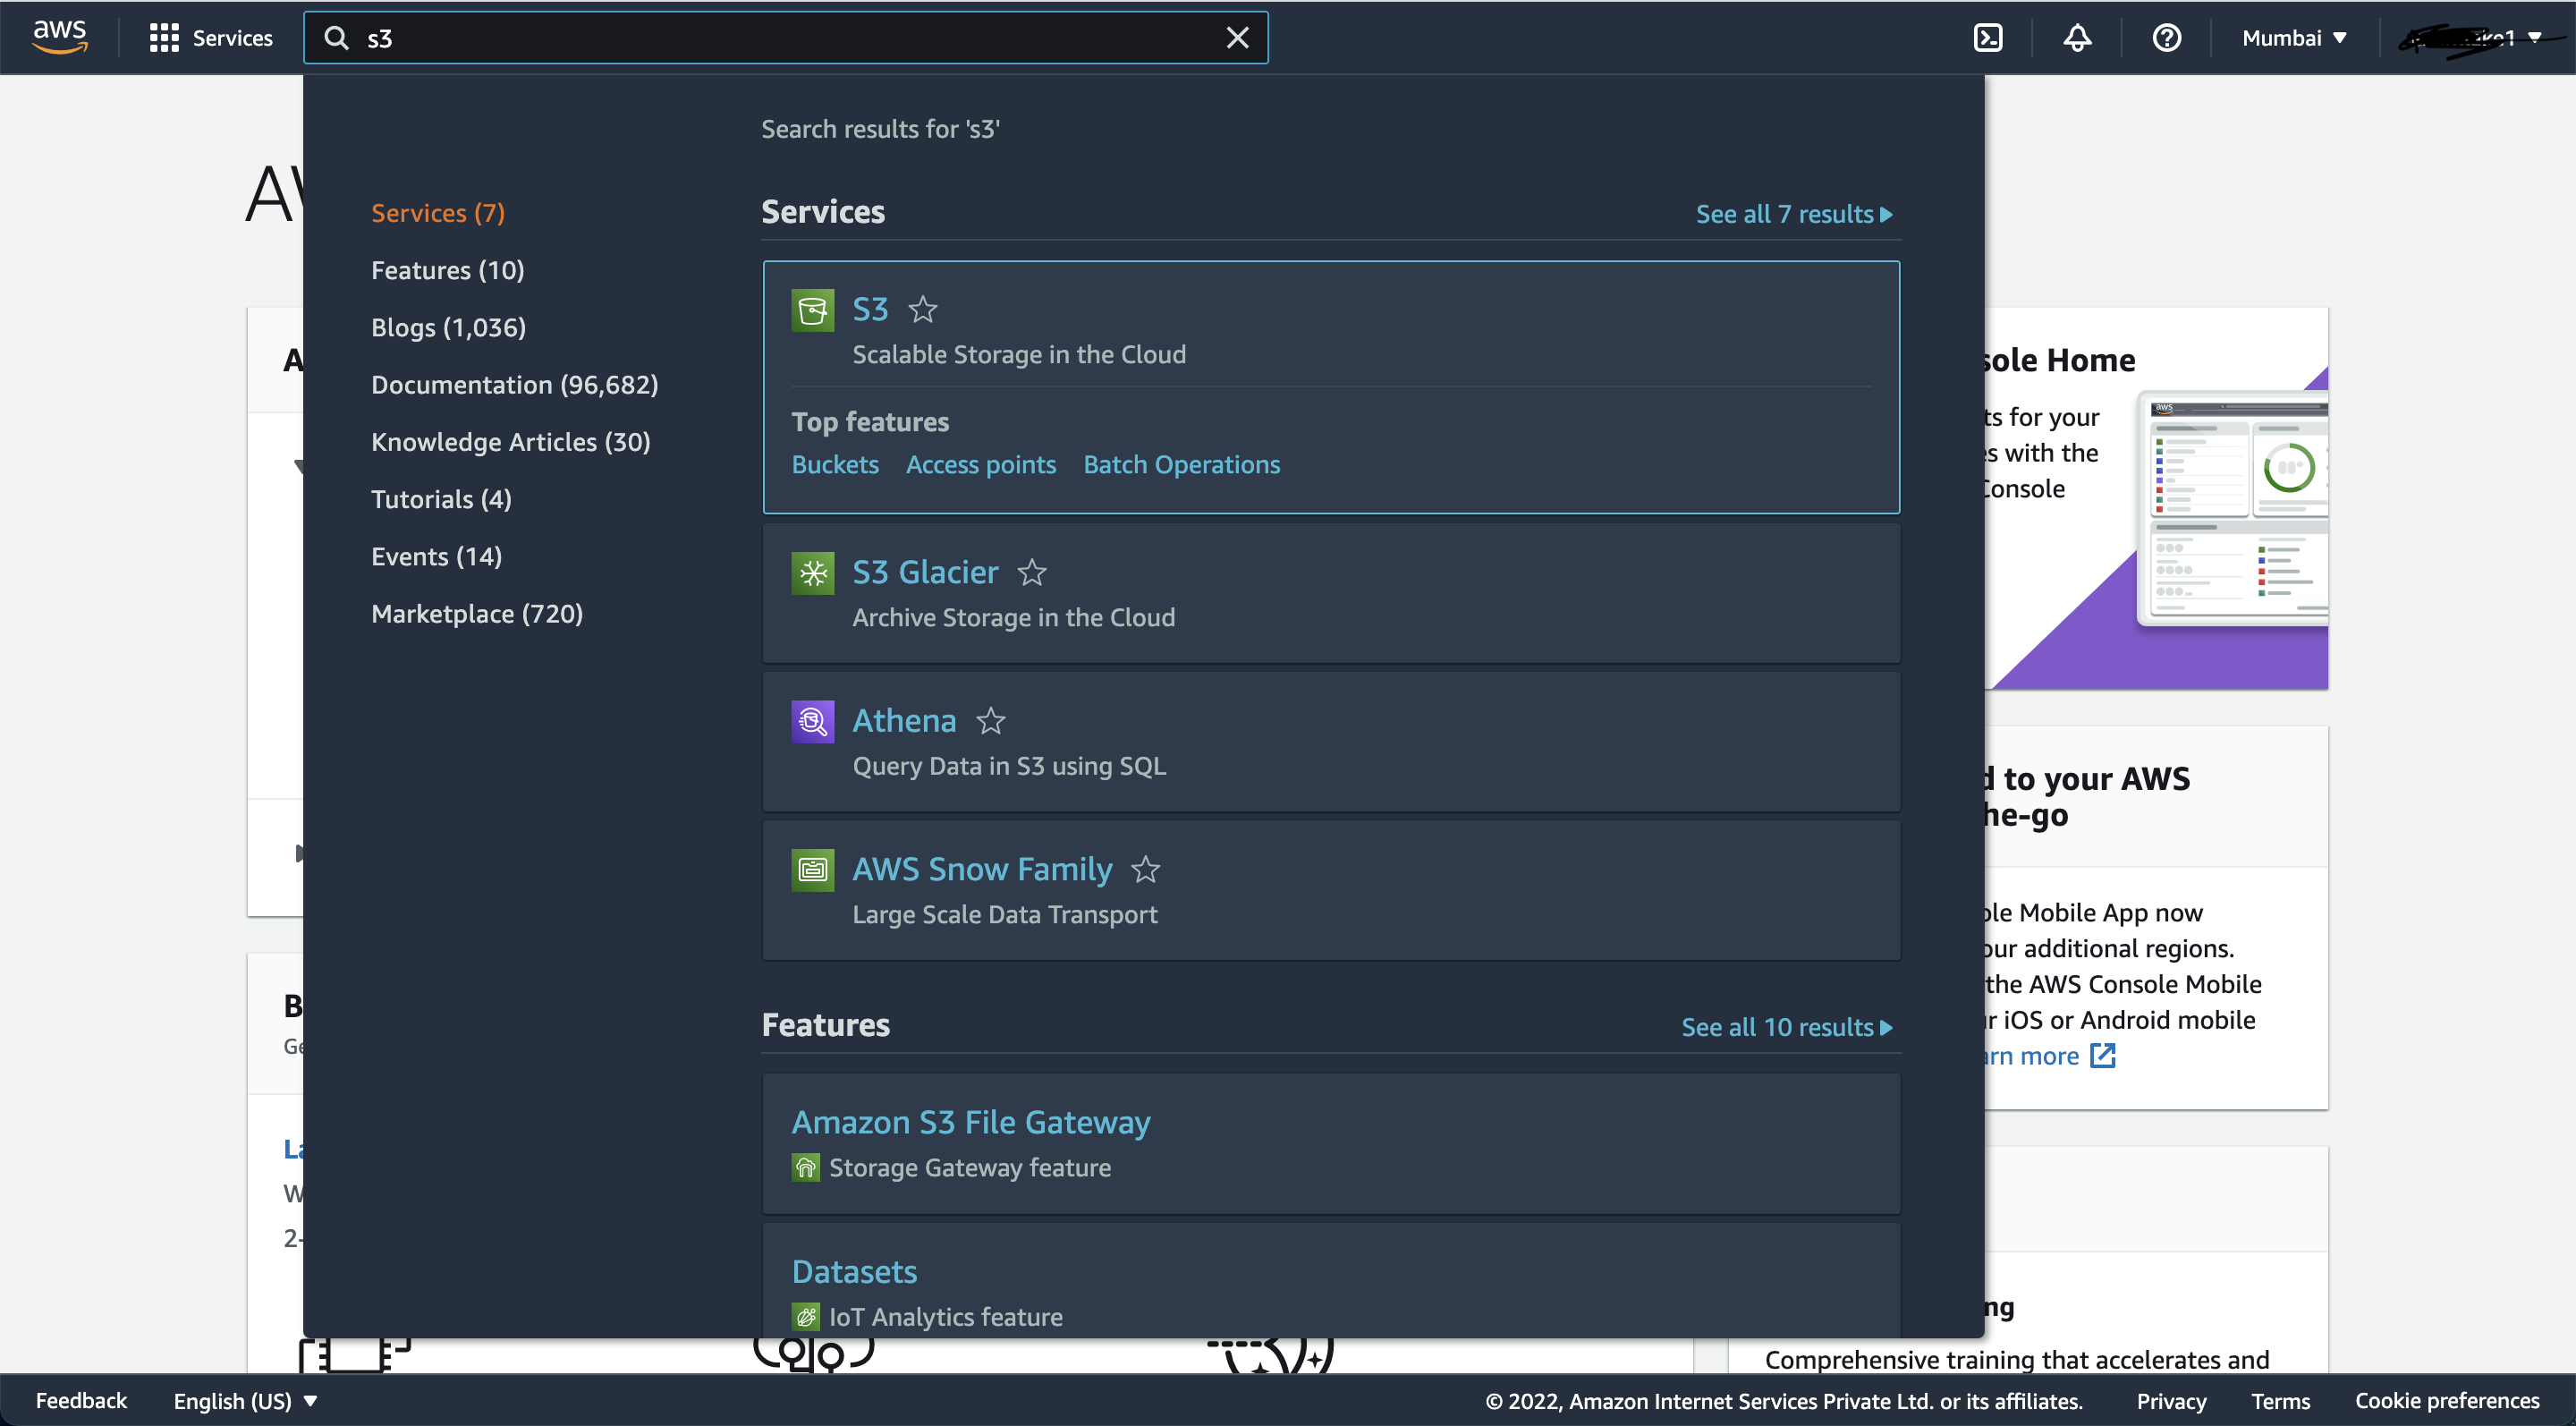
Task: Click the Athena service icon
Action: tap(813, 721)
